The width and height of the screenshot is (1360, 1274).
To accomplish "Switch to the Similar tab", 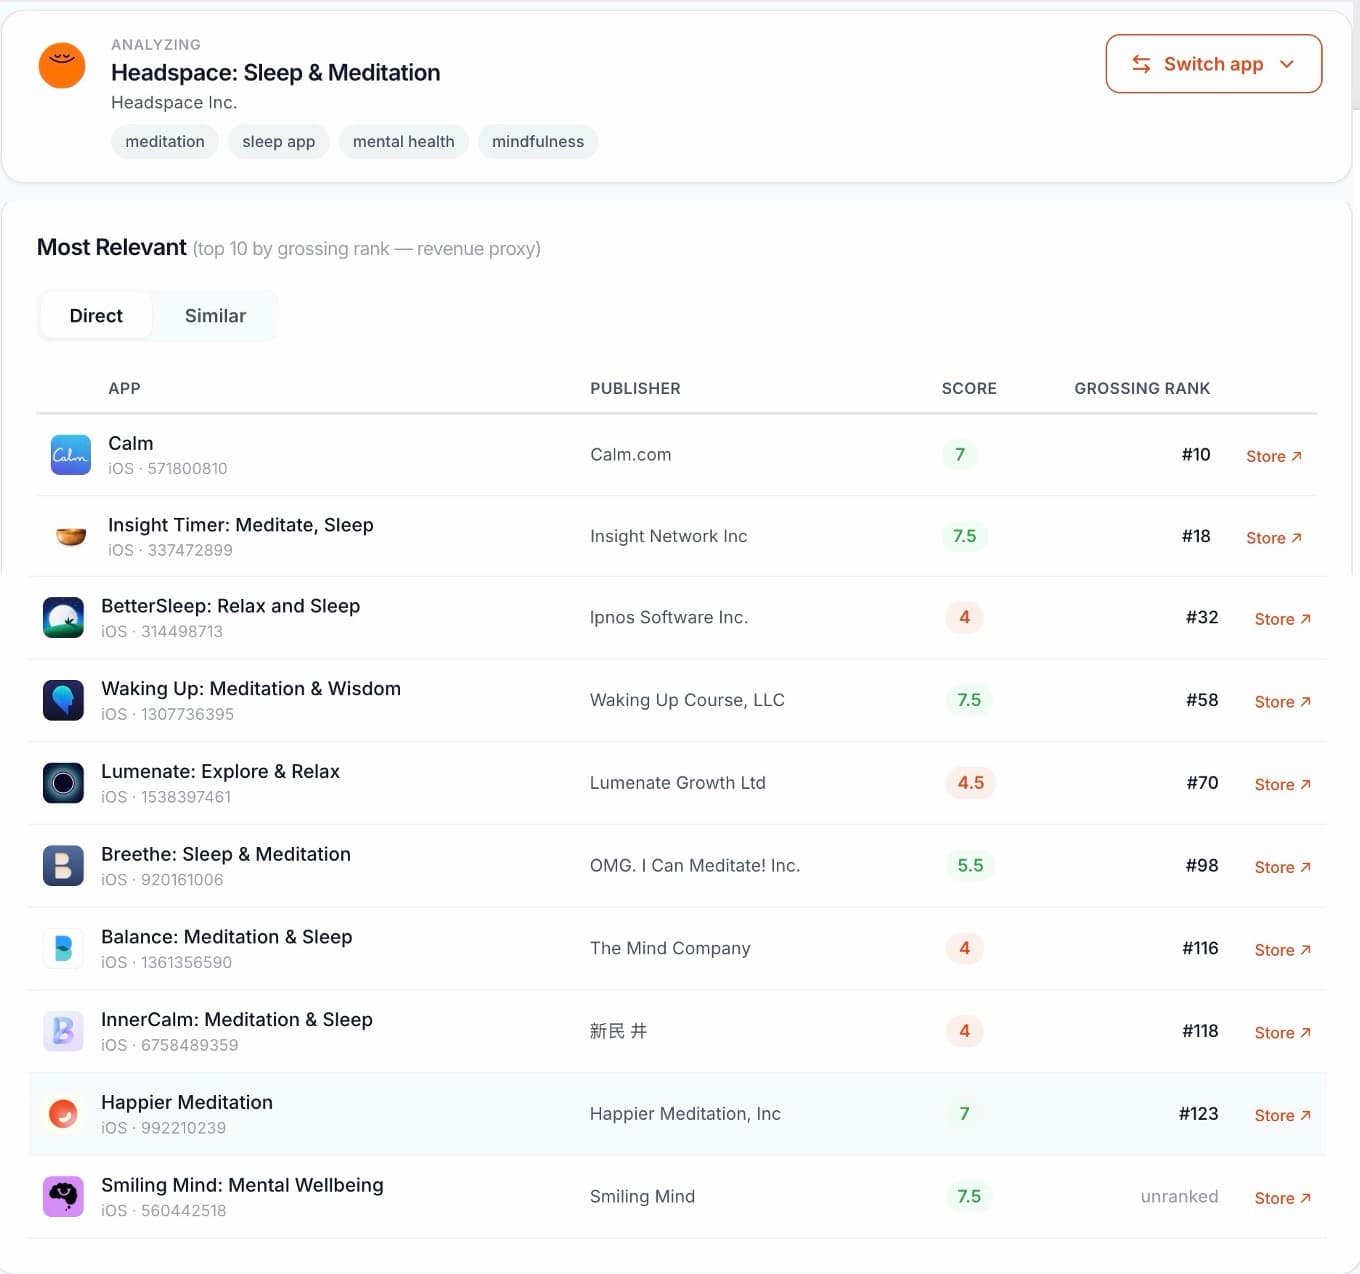I will [215, 316].
